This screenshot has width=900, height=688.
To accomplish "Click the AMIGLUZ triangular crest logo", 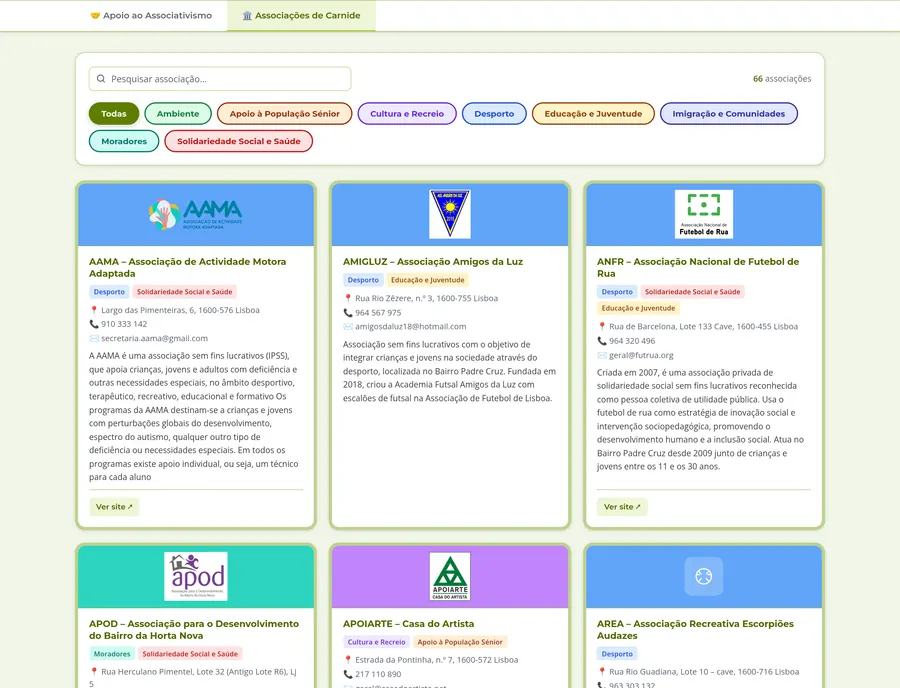I will [x=450, y=214].
